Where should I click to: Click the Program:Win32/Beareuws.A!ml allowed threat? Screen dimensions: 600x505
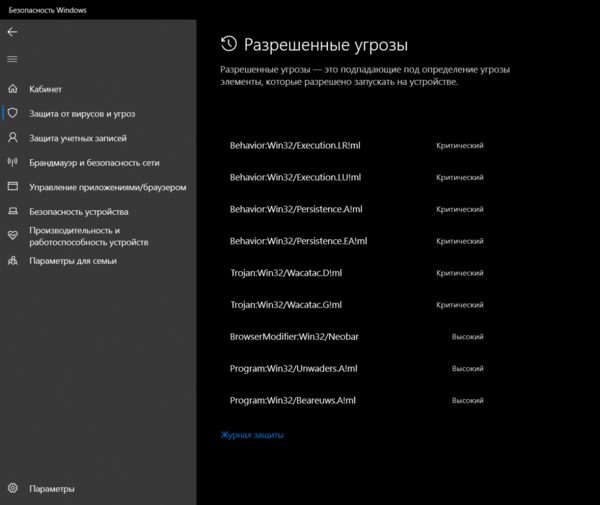(292, 400)
